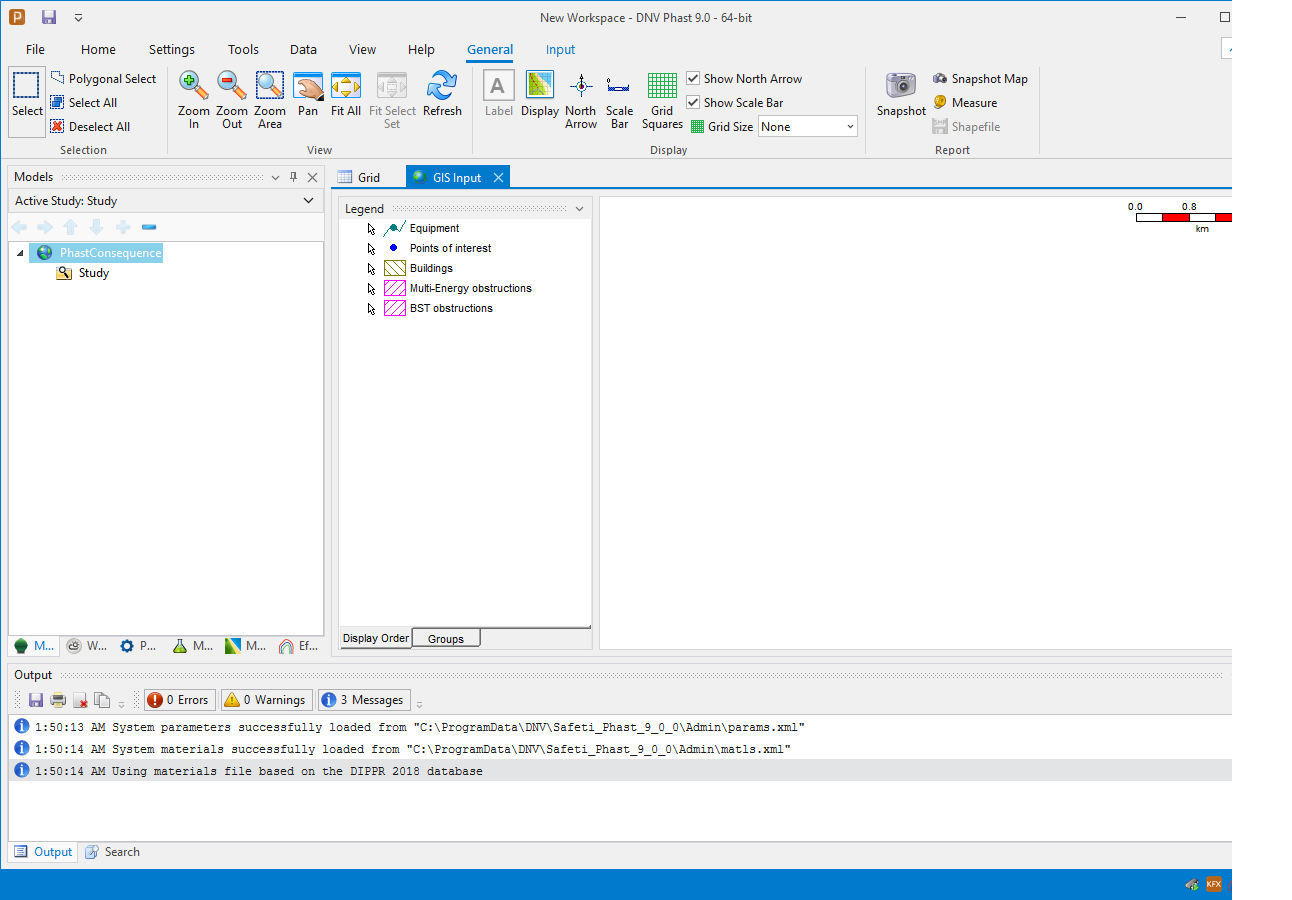Open the View ribbon tab
This screenshot has height=900, width=1292.
363,49
